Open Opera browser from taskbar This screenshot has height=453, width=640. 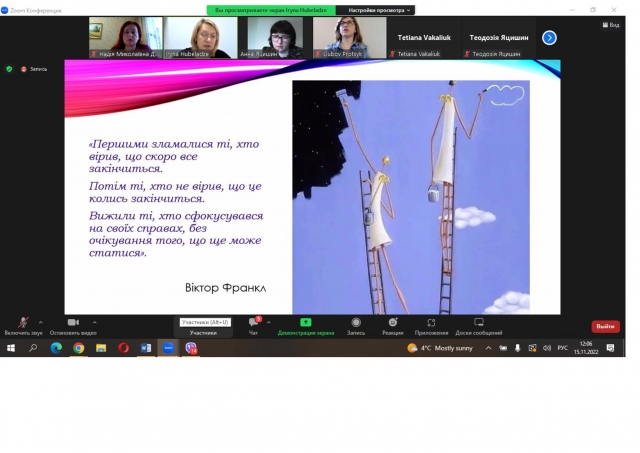(x=124, y=348)
